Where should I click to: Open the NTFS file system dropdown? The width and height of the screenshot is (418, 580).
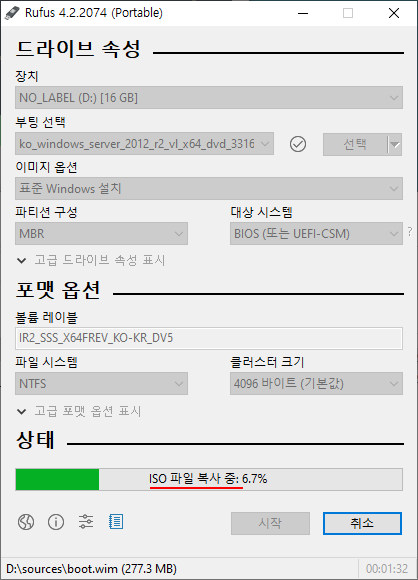(101, 384)
